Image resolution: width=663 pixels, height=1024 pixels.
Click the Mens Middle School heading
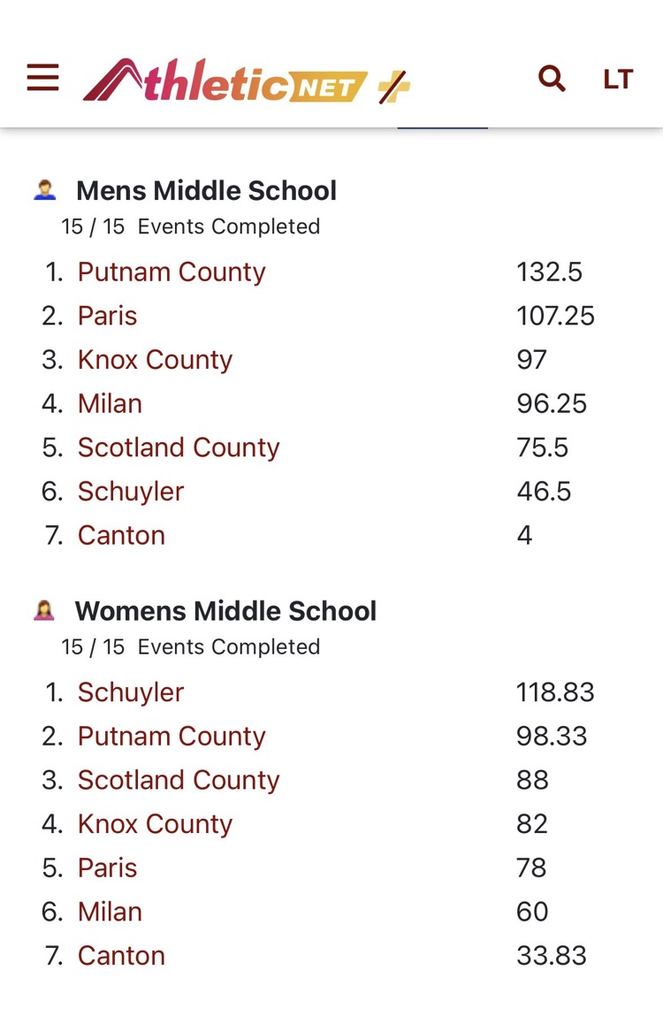[206, 191]
